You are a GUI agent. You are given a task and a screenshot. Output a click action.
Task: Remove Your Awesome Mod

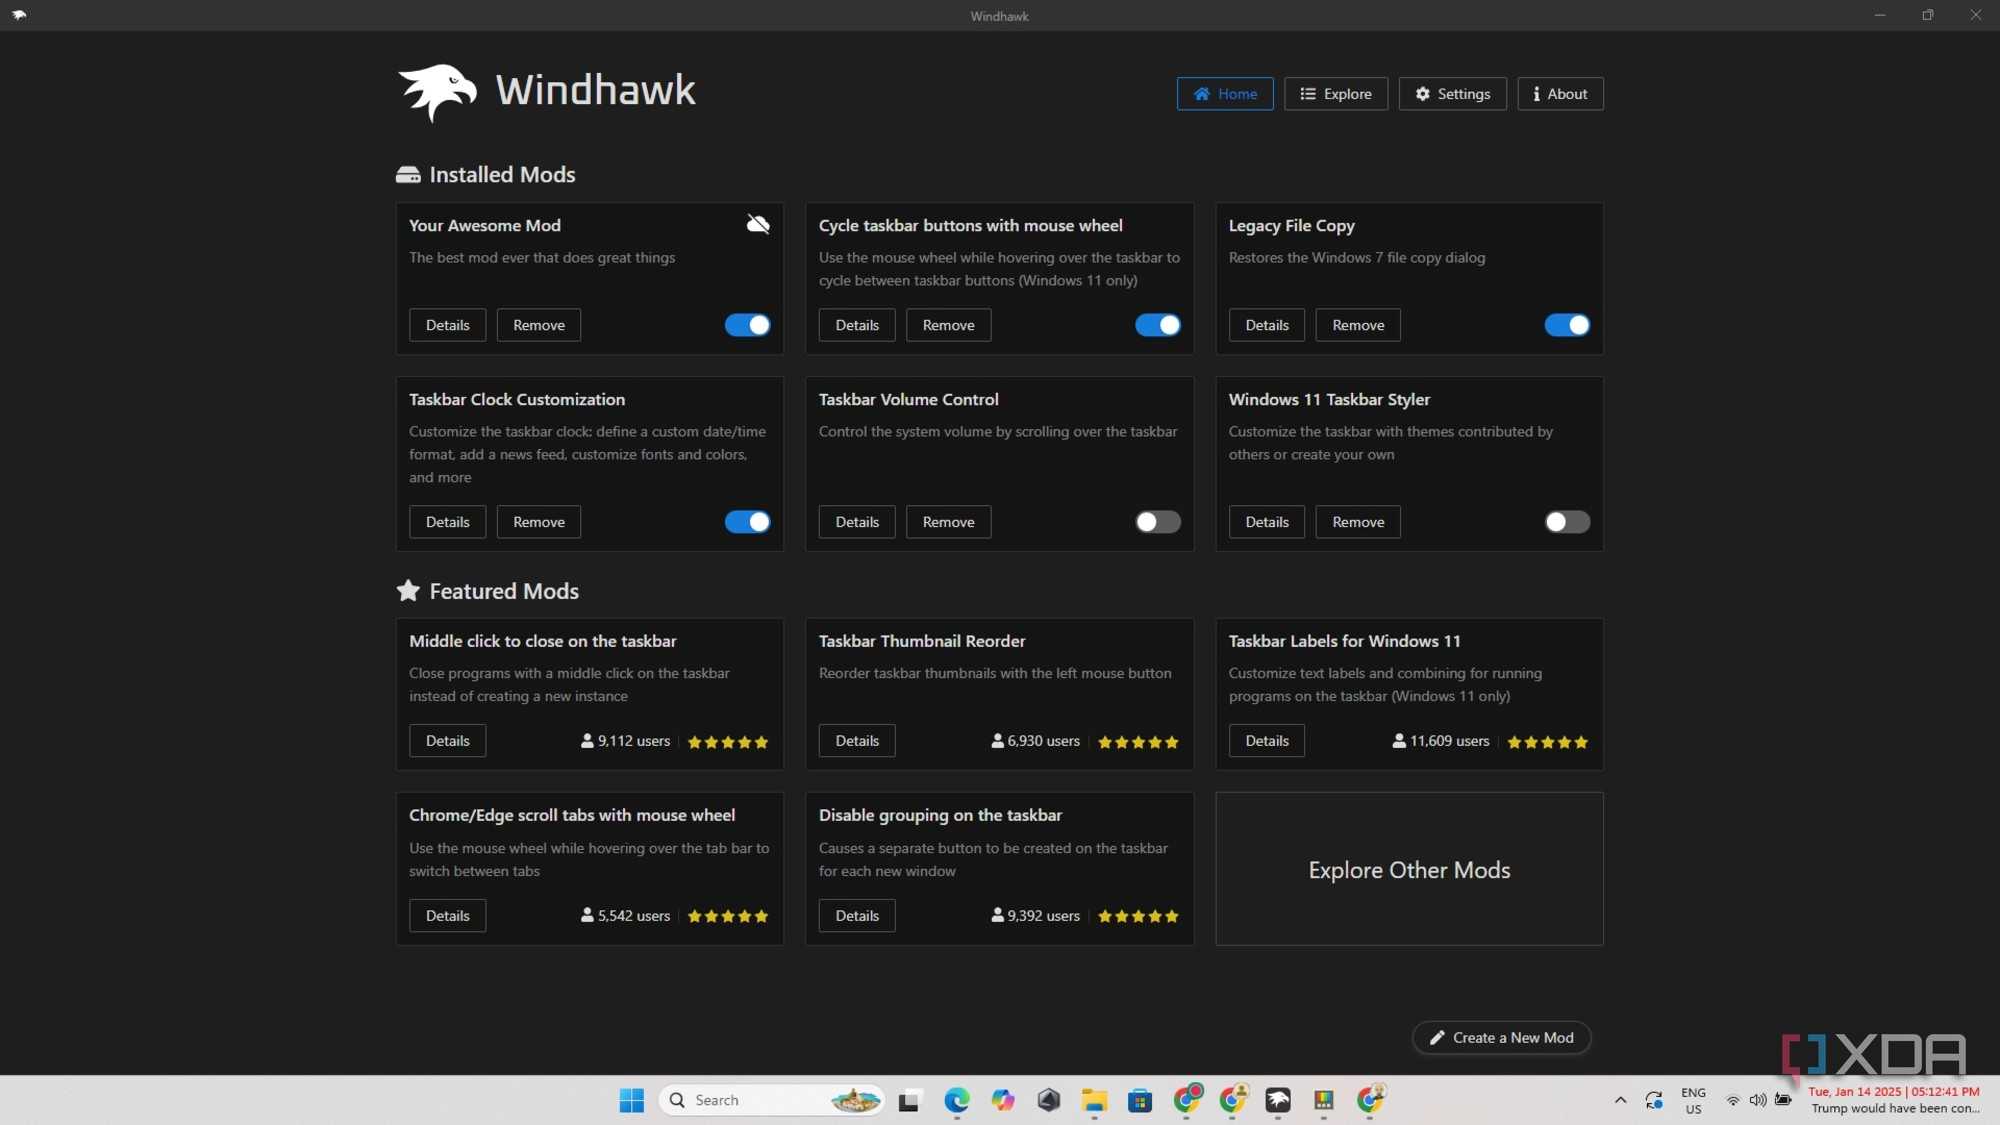pyautogui.click(x=539, y=325)
